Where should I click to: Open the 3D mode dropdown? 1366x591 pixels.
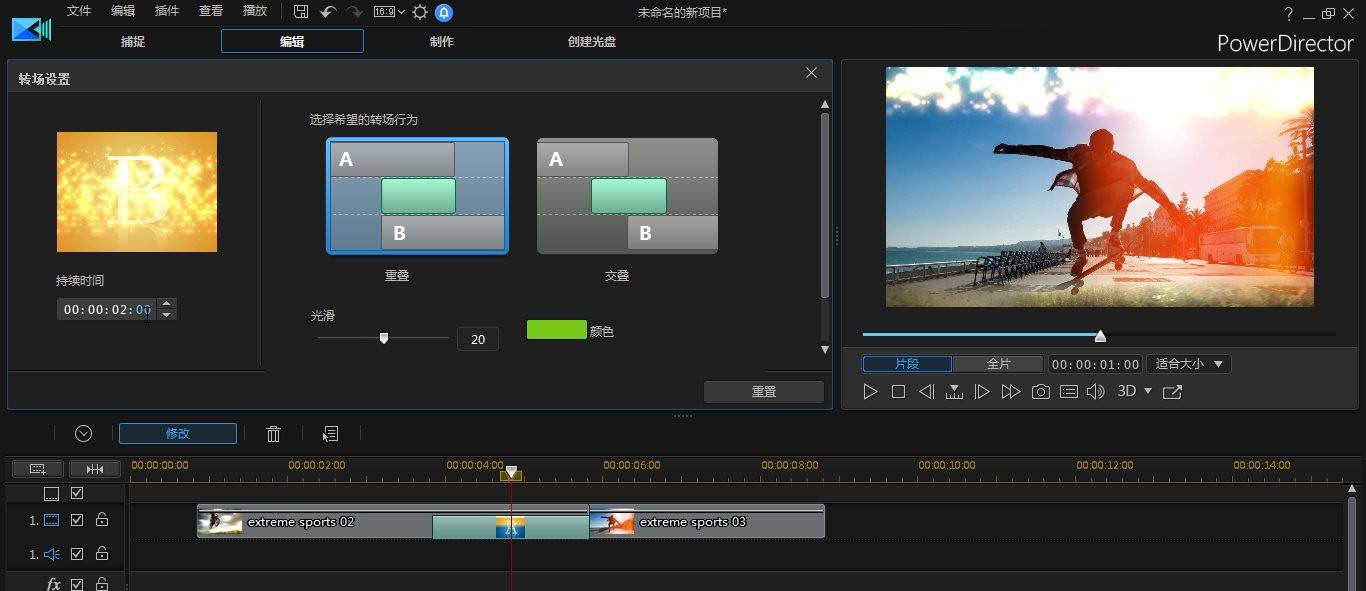1134,392
